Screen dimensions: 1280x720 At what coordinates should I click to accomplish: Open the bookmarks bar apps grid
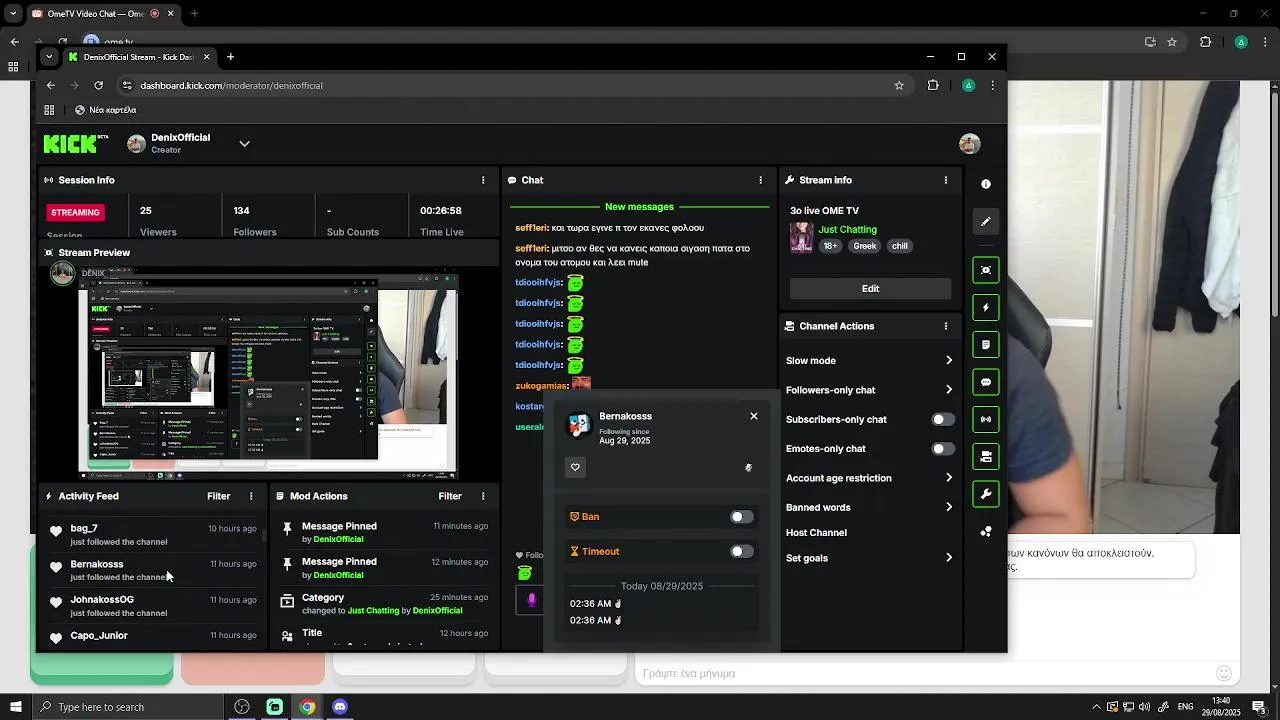[x=49, y=110]
